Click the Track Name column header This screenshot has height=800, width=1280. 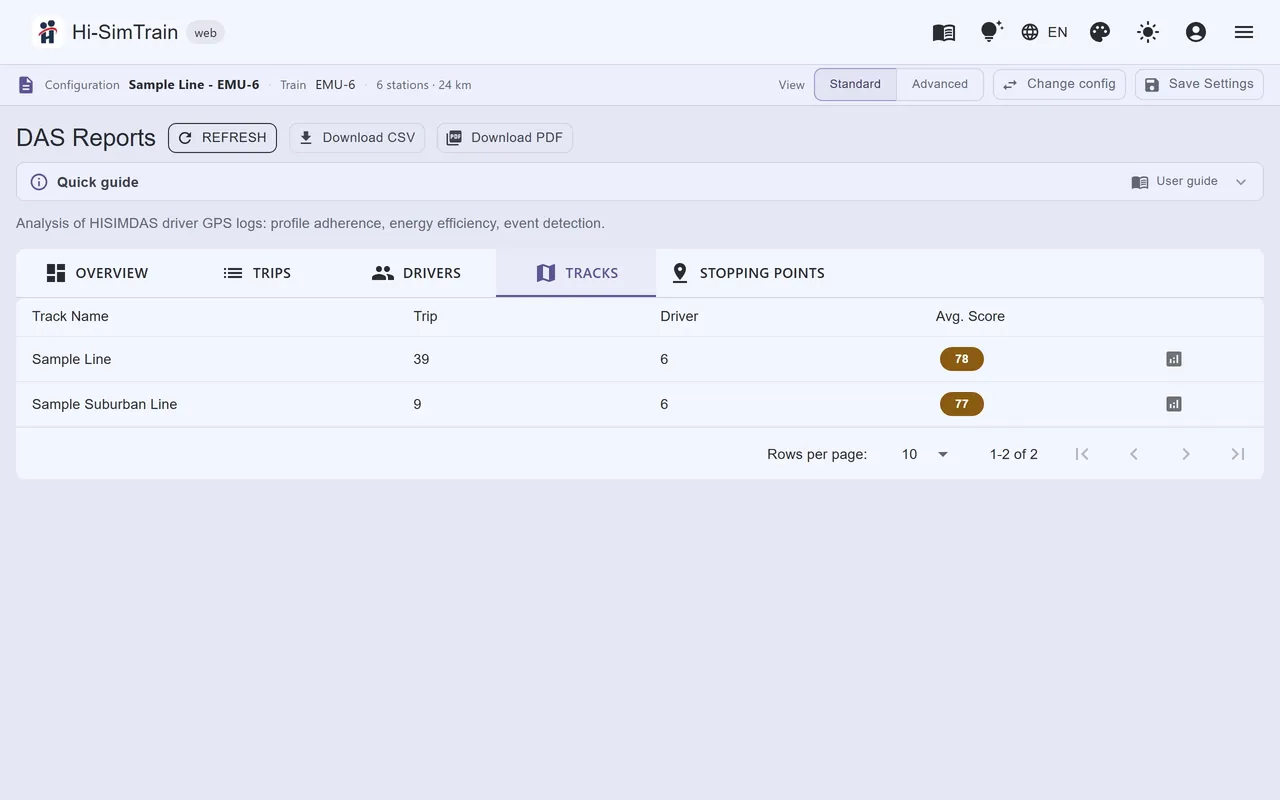70,316
